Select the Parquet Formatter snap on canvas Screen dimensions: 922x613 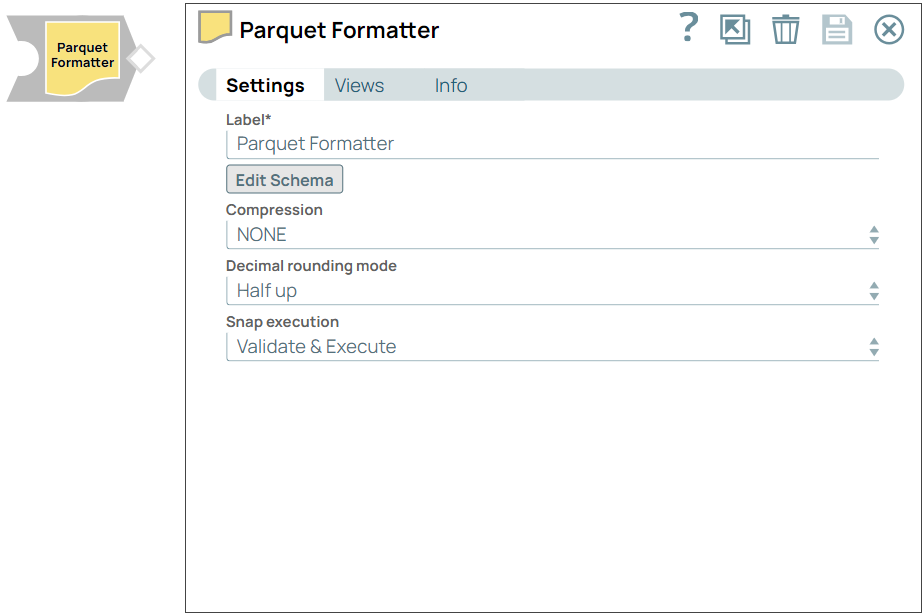82,56
